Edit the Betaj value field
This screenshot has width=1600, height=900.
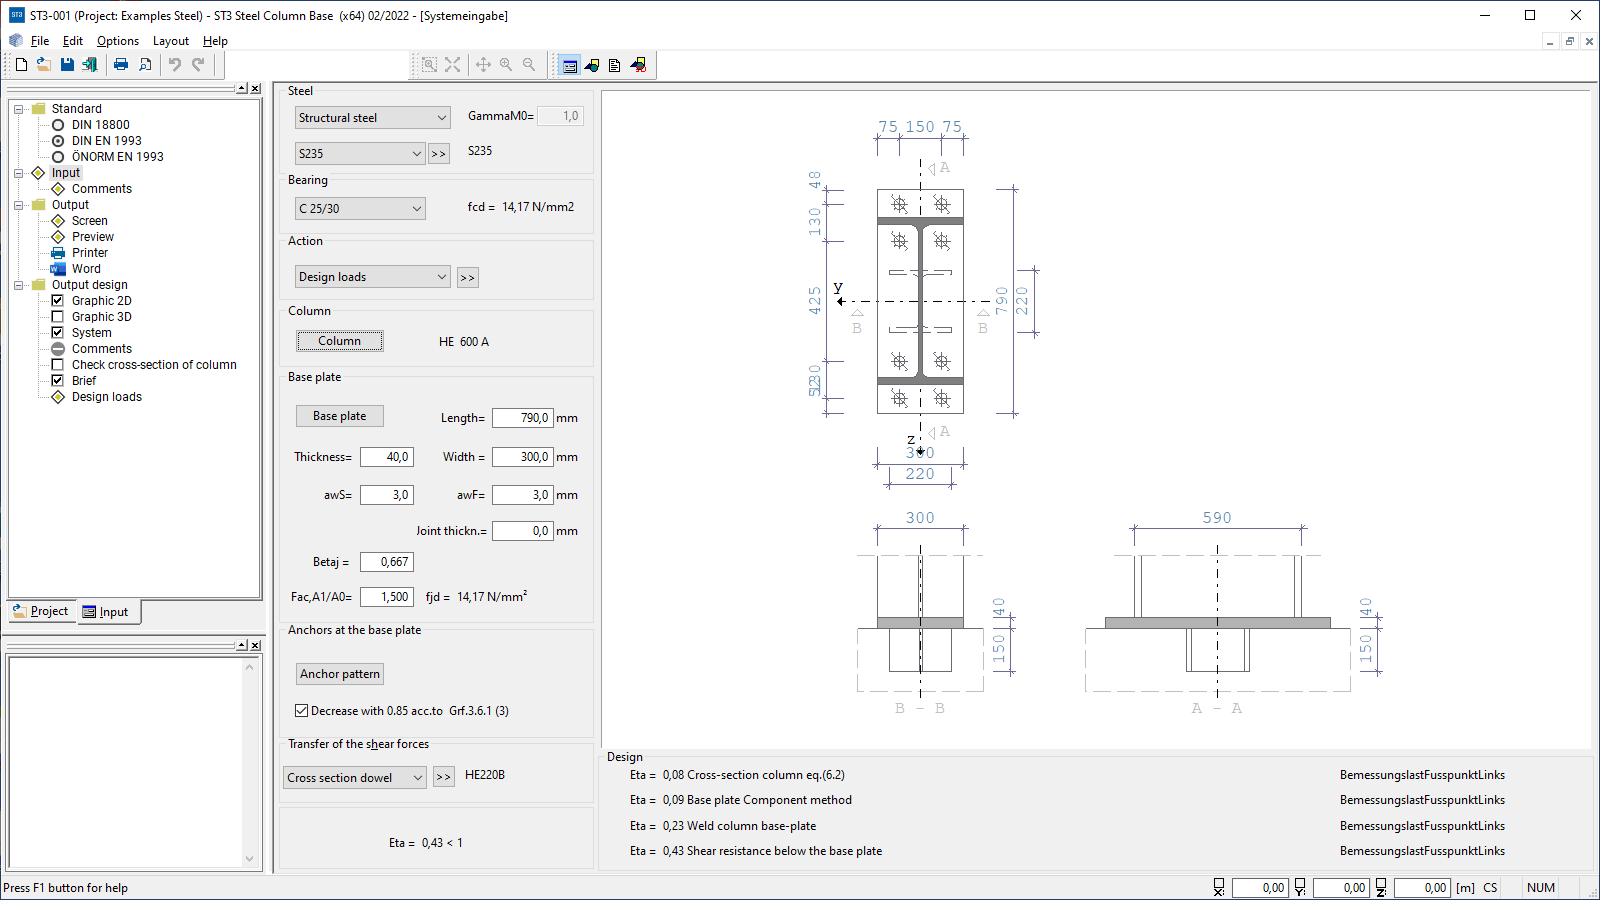(387, 562)
